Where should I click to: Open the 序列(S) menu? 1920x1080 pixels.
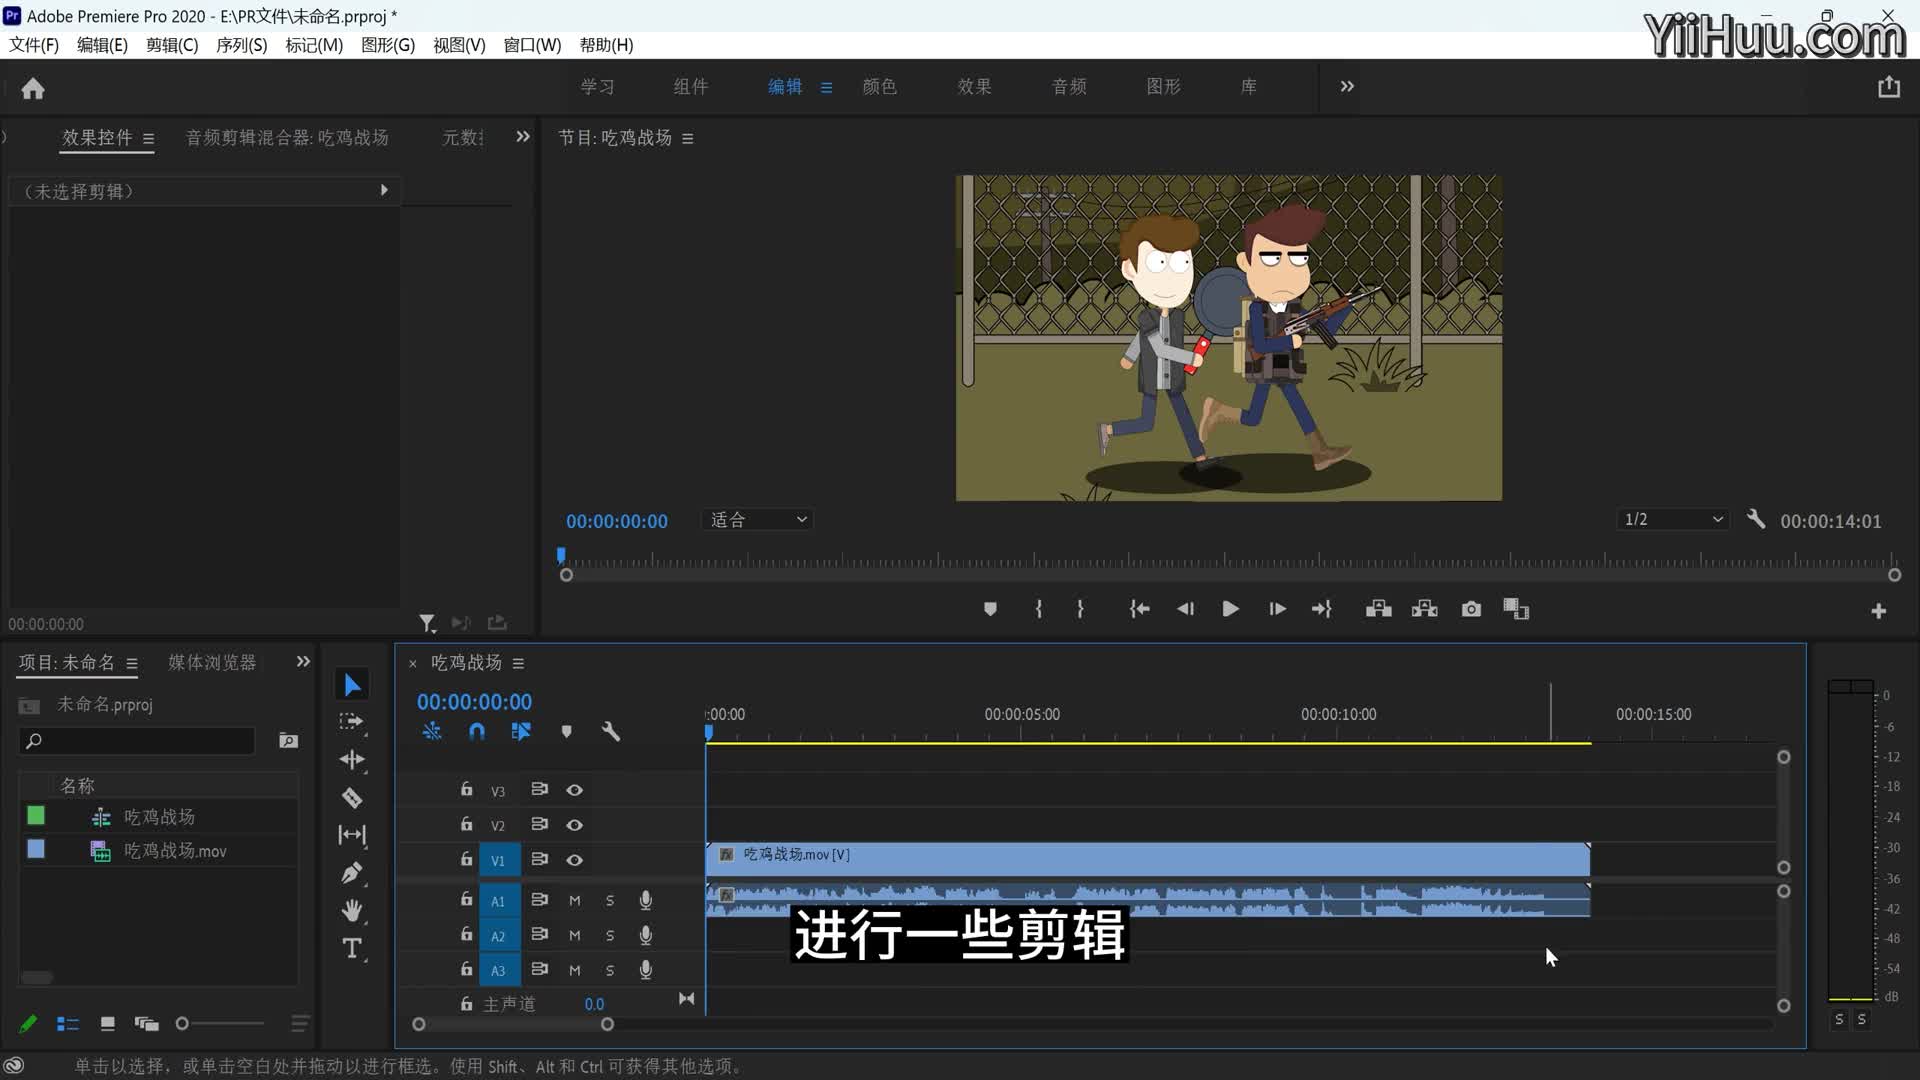pyautogui.click(x=241, y=45)
